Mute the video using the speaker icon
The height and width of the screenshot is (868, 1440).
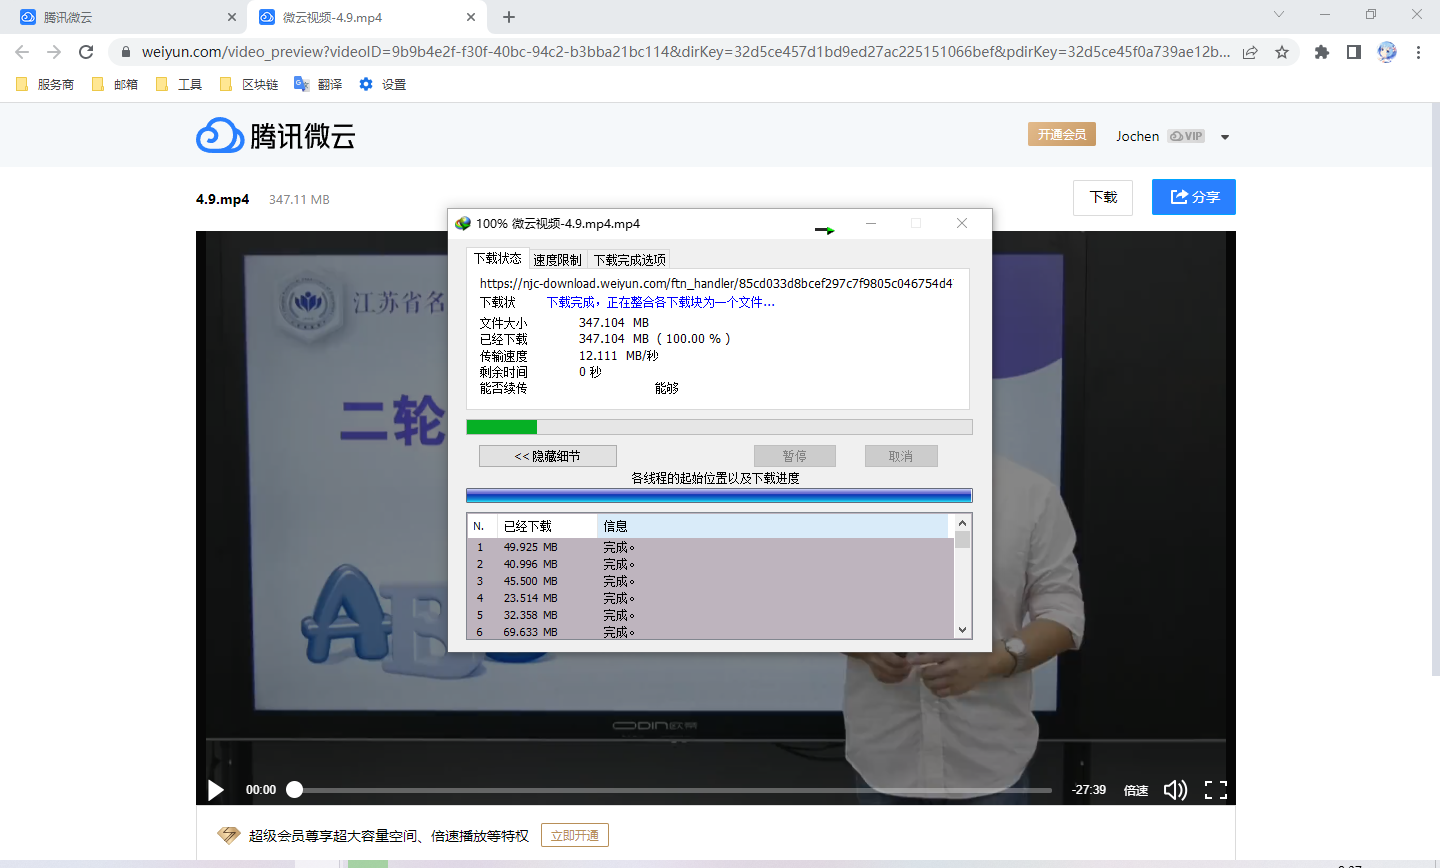(1175, 790)
